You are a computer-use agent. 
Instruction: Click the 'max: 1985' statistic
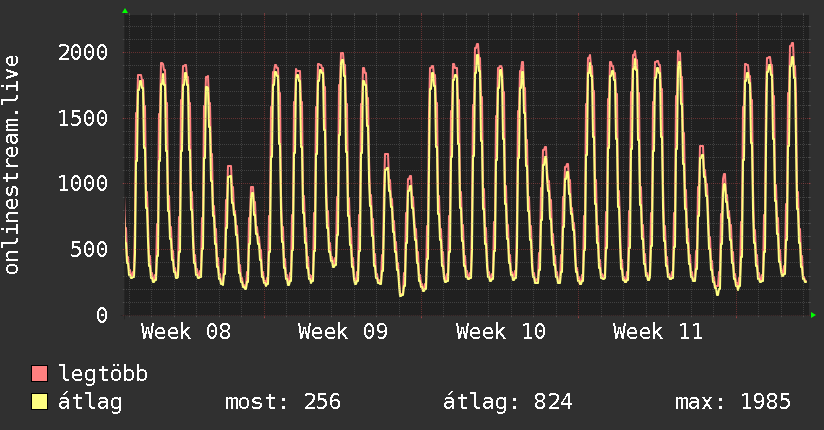pyautogui.click(x=733, y=402)
